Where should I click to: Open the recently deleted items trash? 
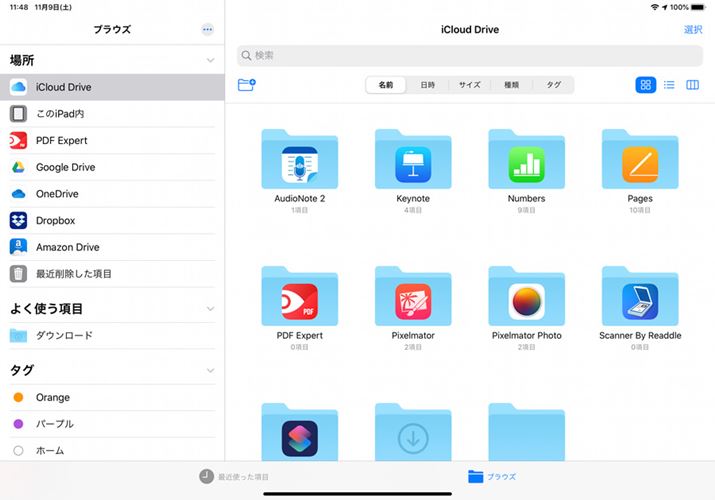click(x=73, y=274)
